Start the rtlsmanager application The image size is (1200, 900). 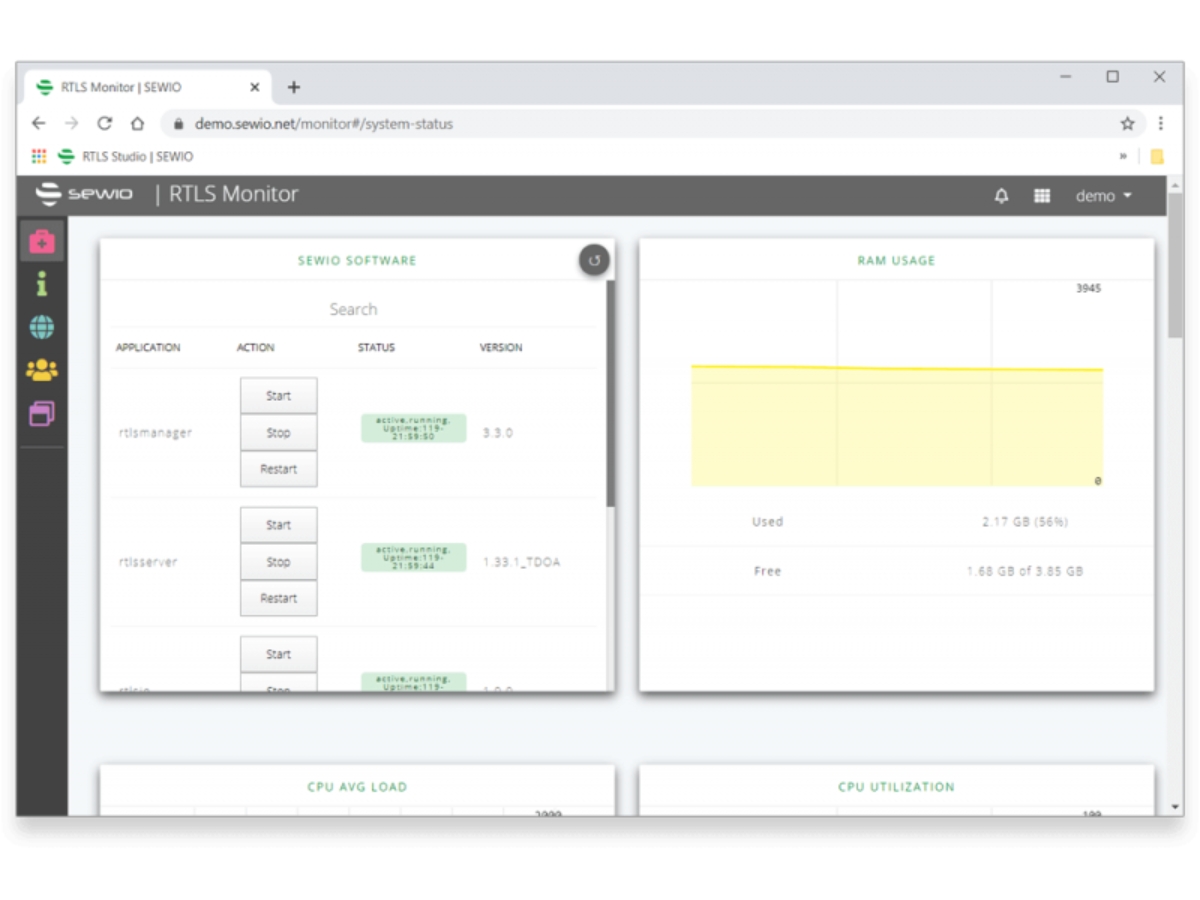tap(278, 396)
